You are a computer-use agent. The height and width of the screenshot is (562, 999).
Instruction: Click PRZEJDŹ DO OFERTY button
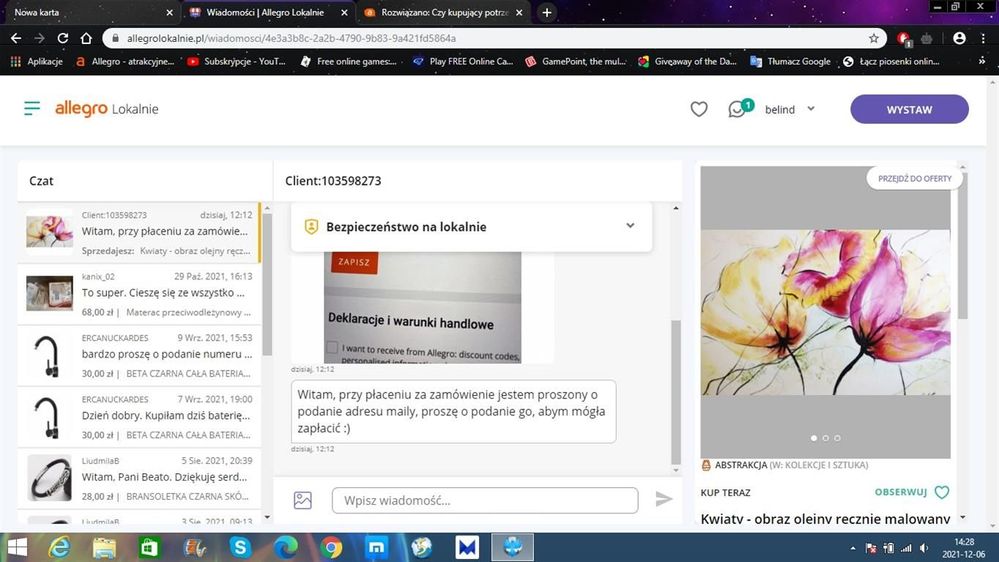[x=914, y=178]
